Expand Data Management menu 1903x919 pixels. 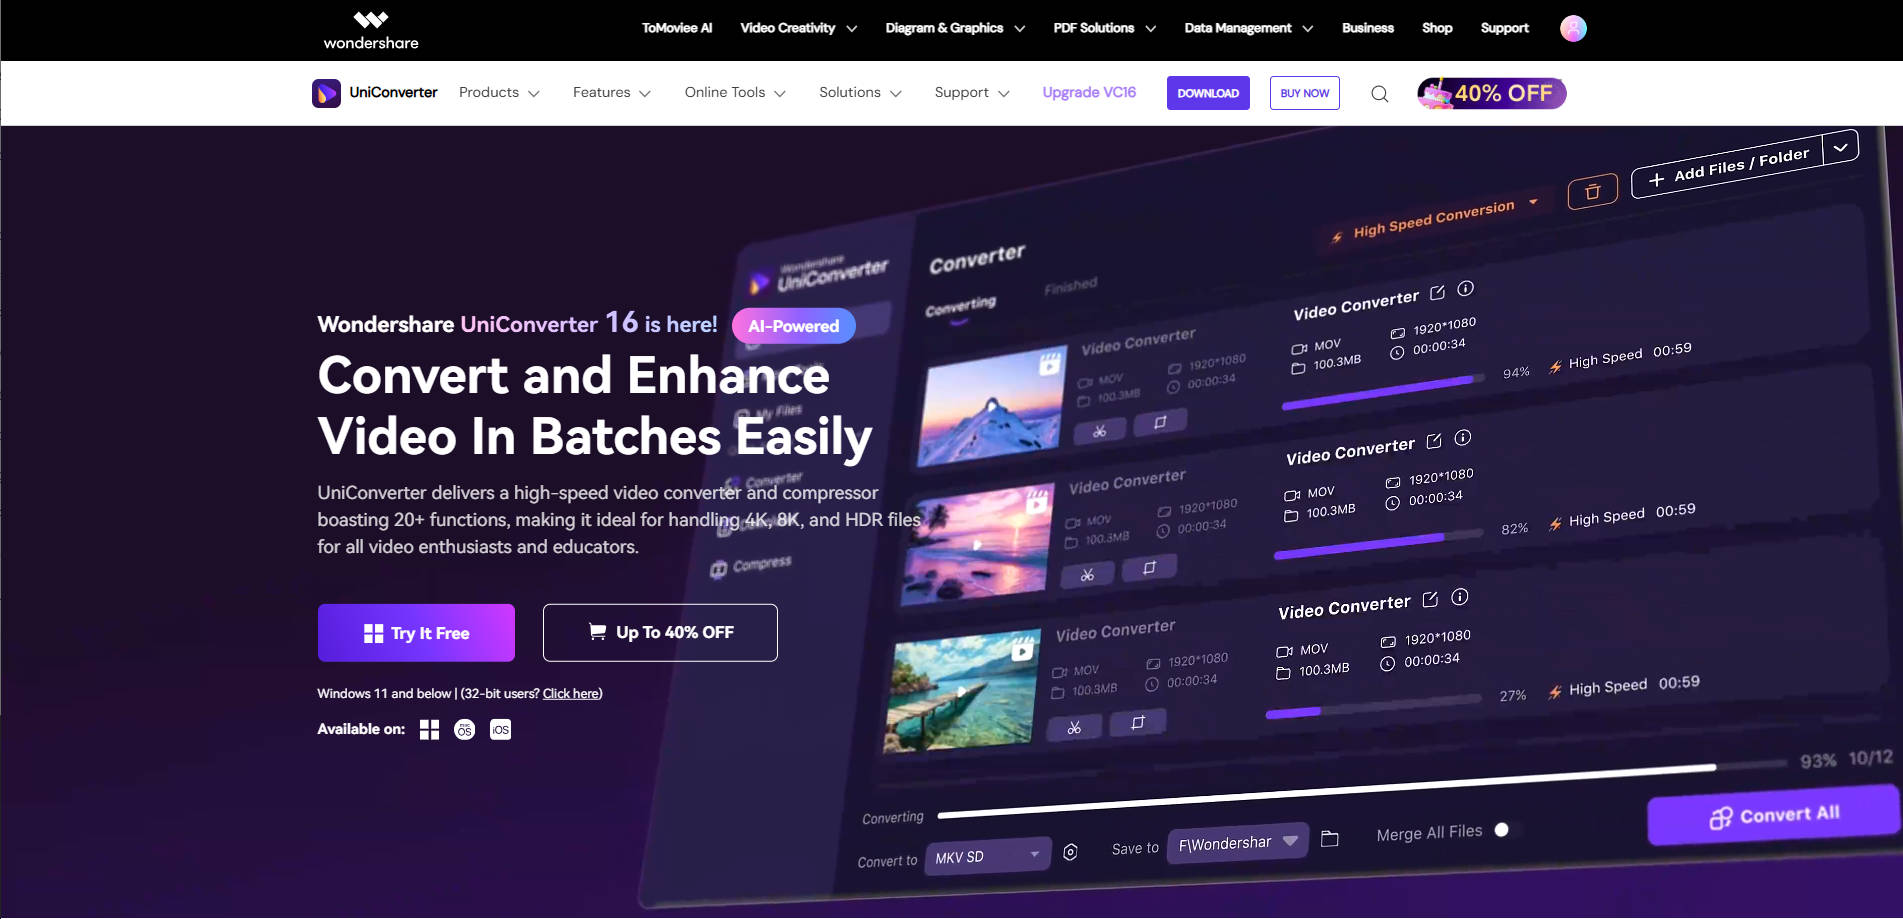[1248, 28]
